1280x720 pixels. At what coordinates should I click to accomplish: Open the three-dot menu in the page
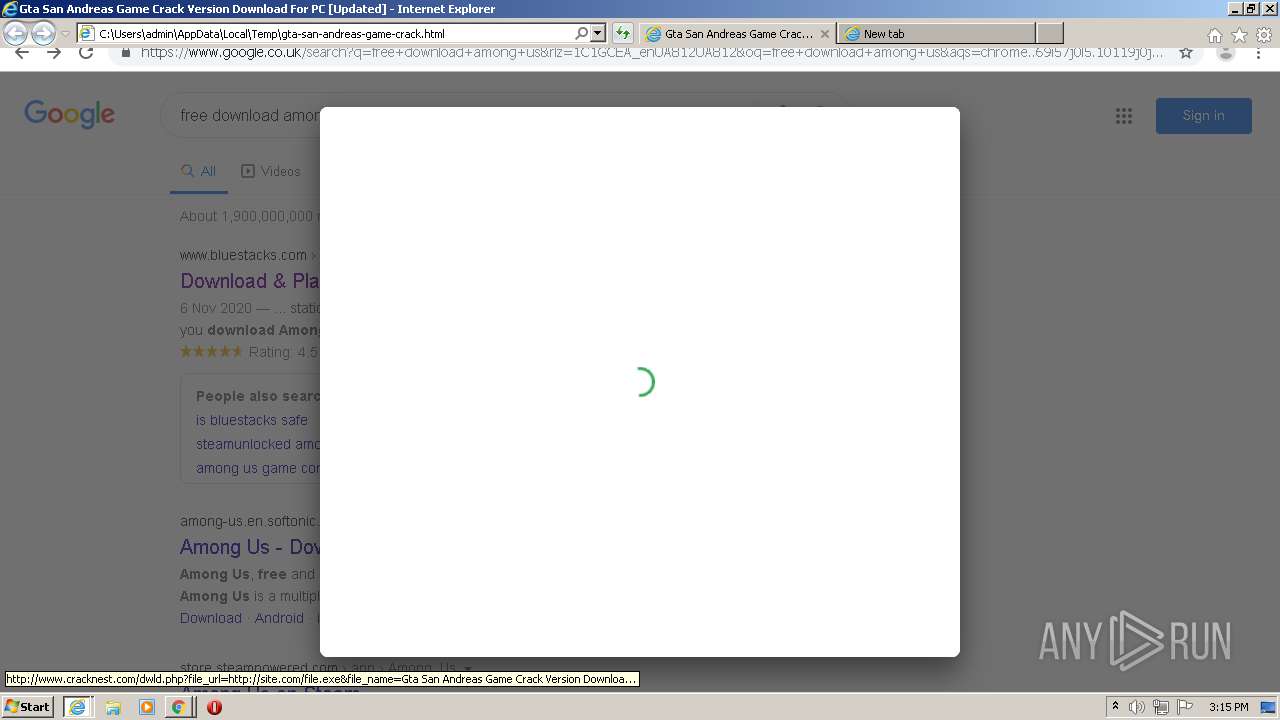tap(1258, 53)
